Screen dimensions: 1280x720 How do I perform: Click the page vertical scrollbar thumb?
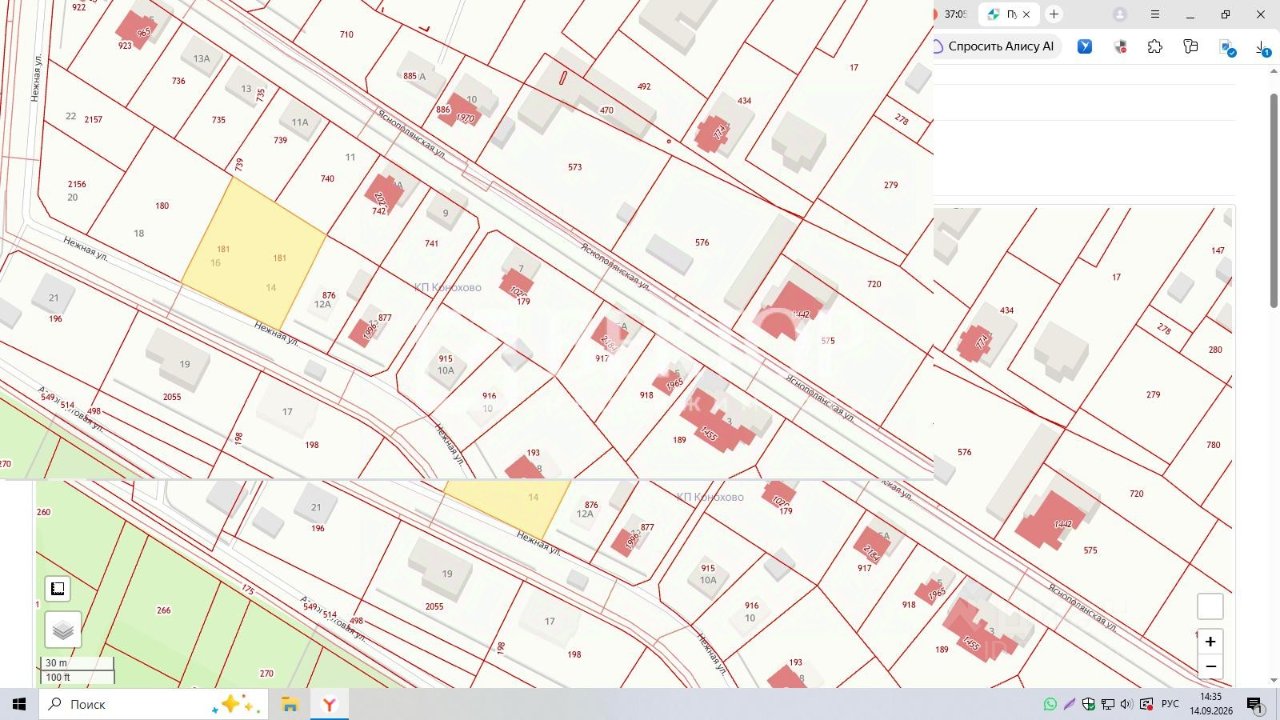click(x=1273, y=200)
